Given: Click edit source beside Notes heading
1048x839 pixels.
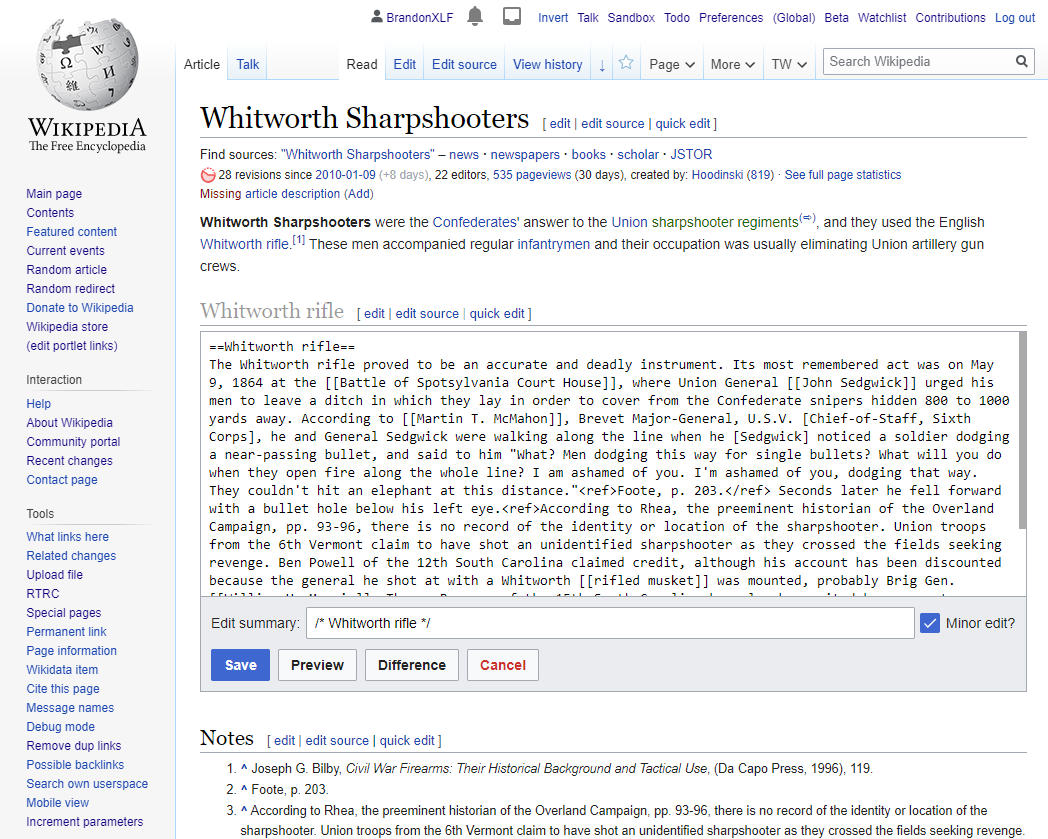Looking at the screenshot, I should [337, 741].
